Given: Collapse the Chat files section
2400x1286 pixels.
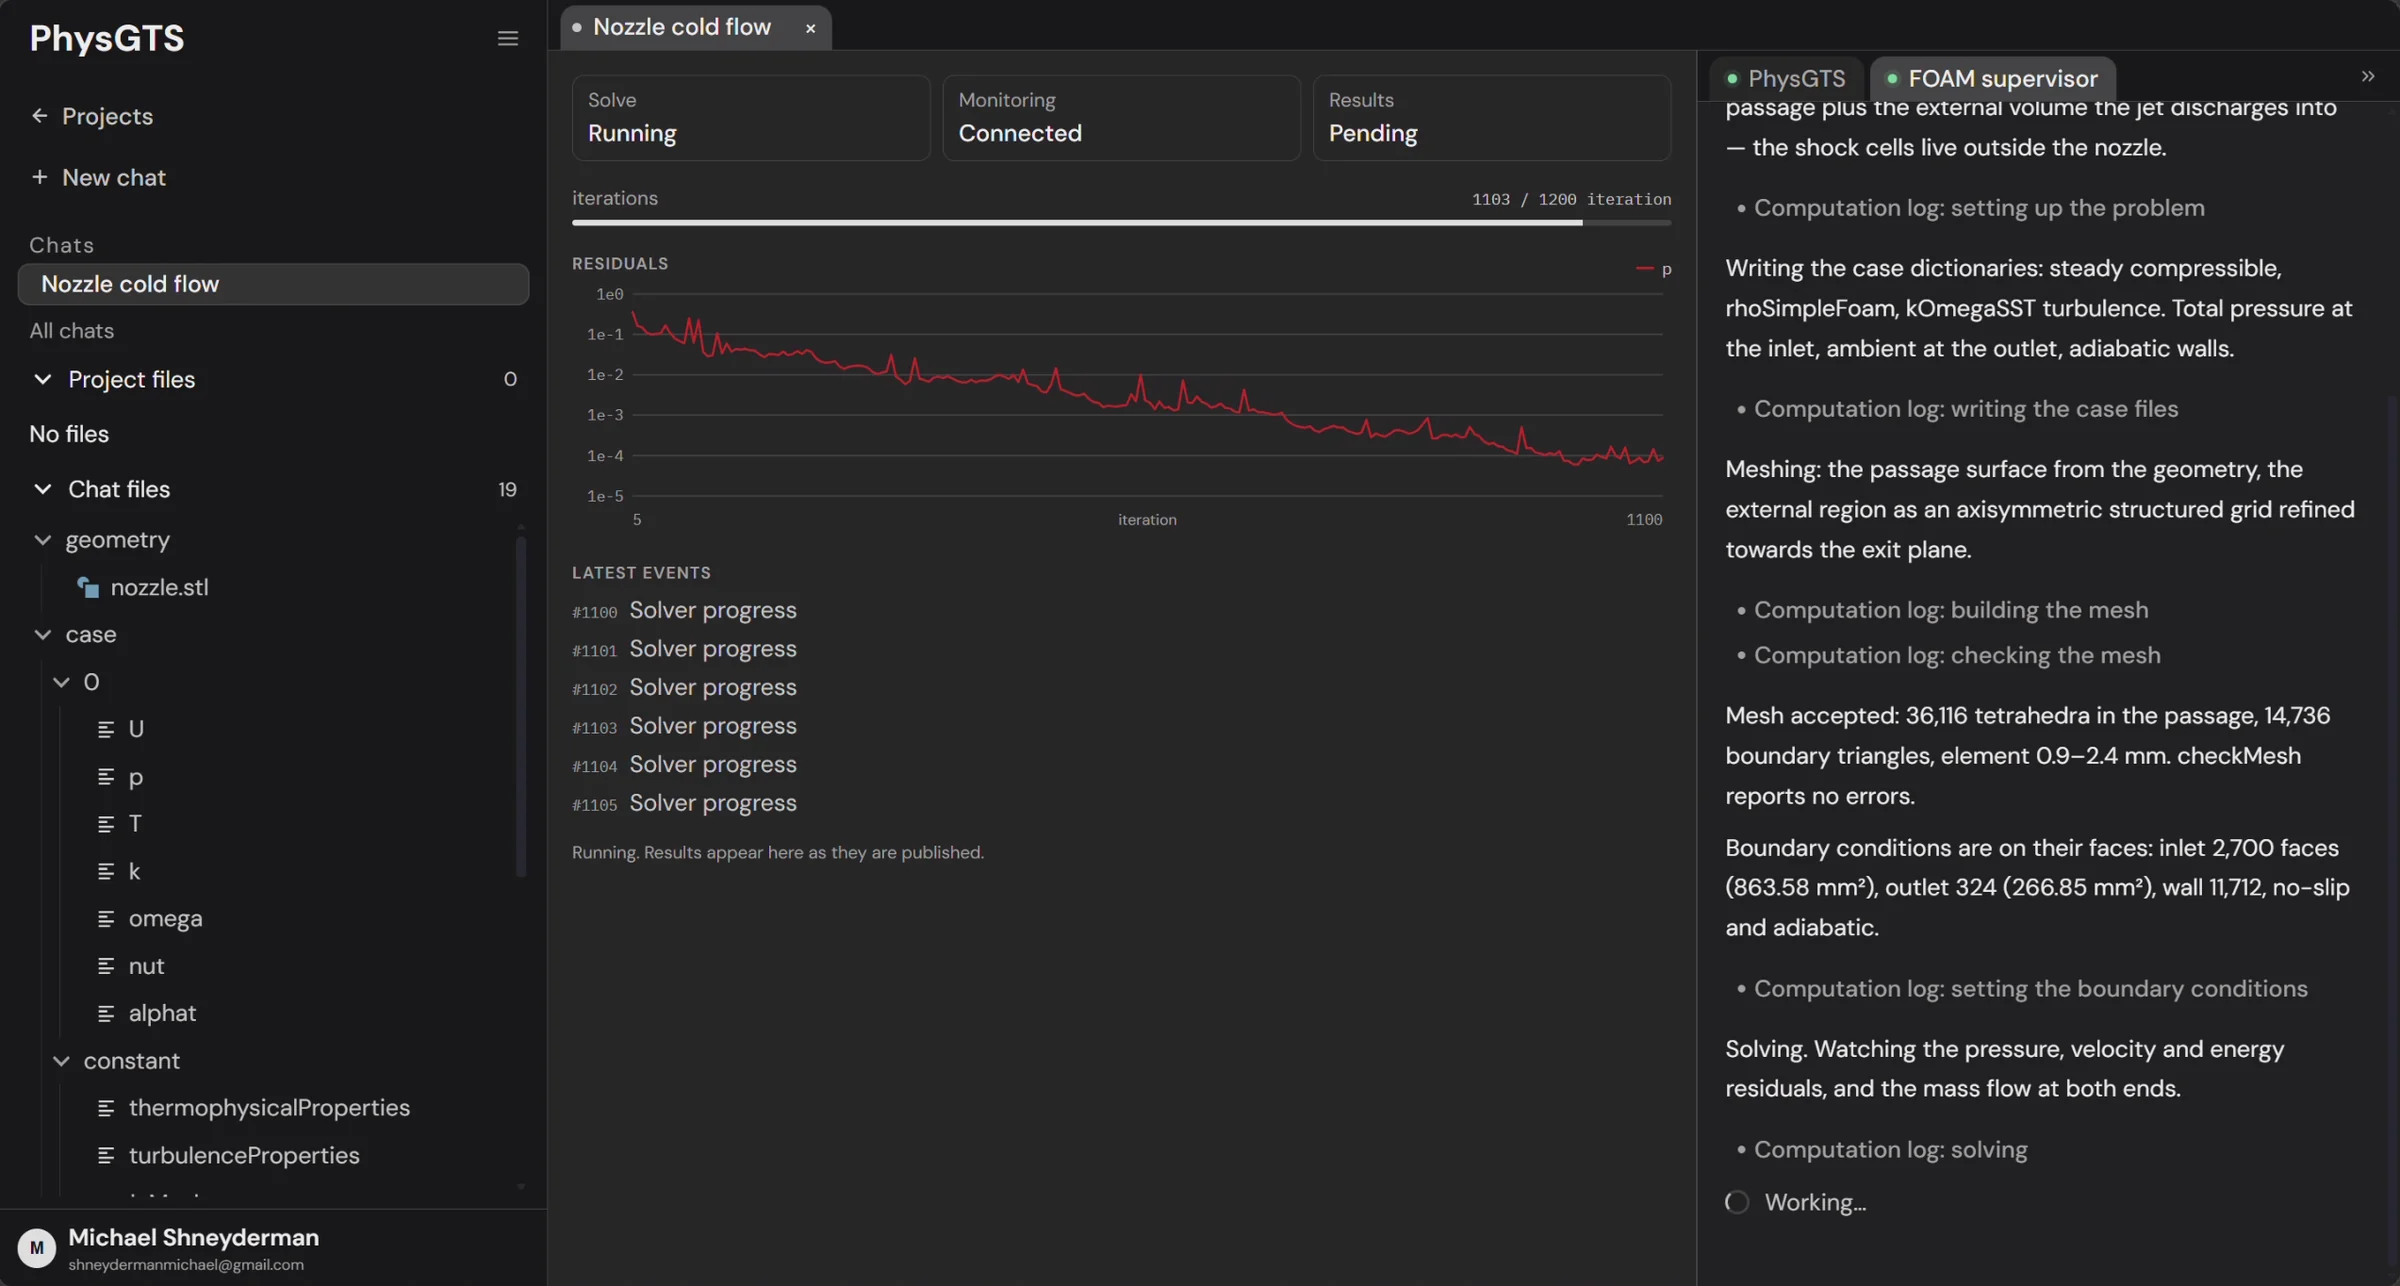Looking at the screenshot, I should point(42,489).
